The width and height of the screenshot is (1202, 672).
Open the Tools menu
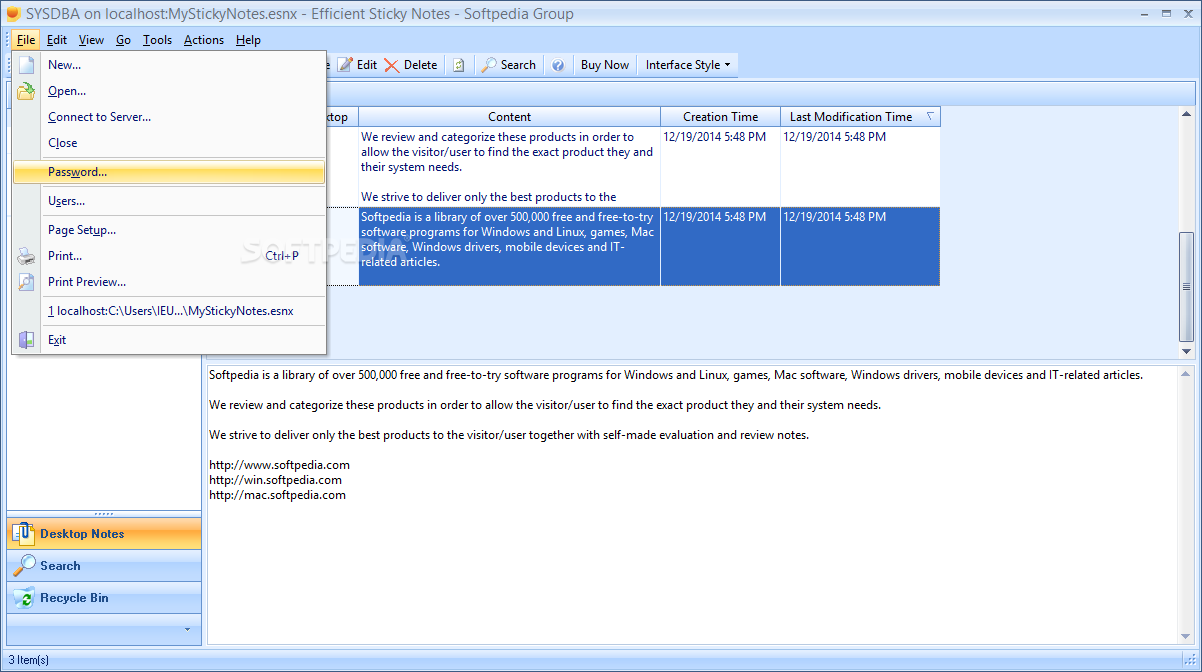click(157, 40)
